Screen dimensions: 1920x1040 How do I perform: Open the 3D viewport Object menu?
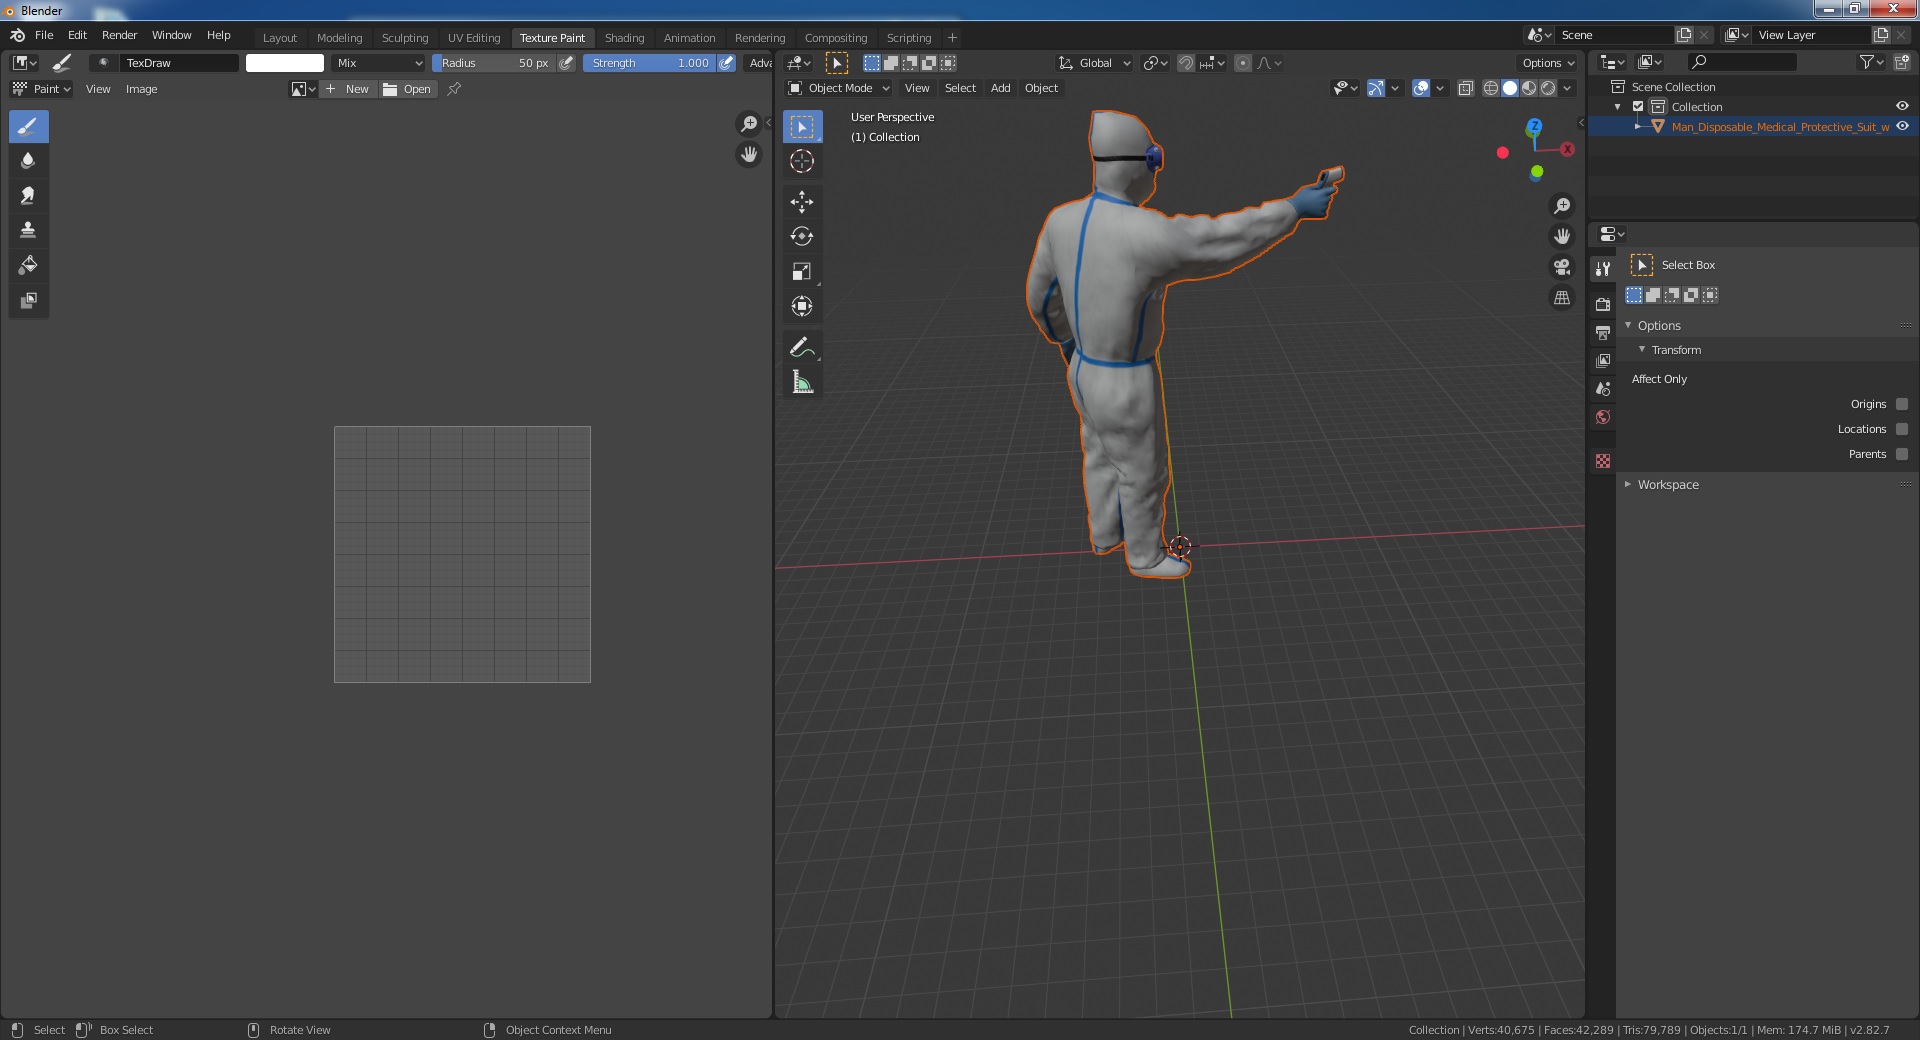[x=1041, y=88]
